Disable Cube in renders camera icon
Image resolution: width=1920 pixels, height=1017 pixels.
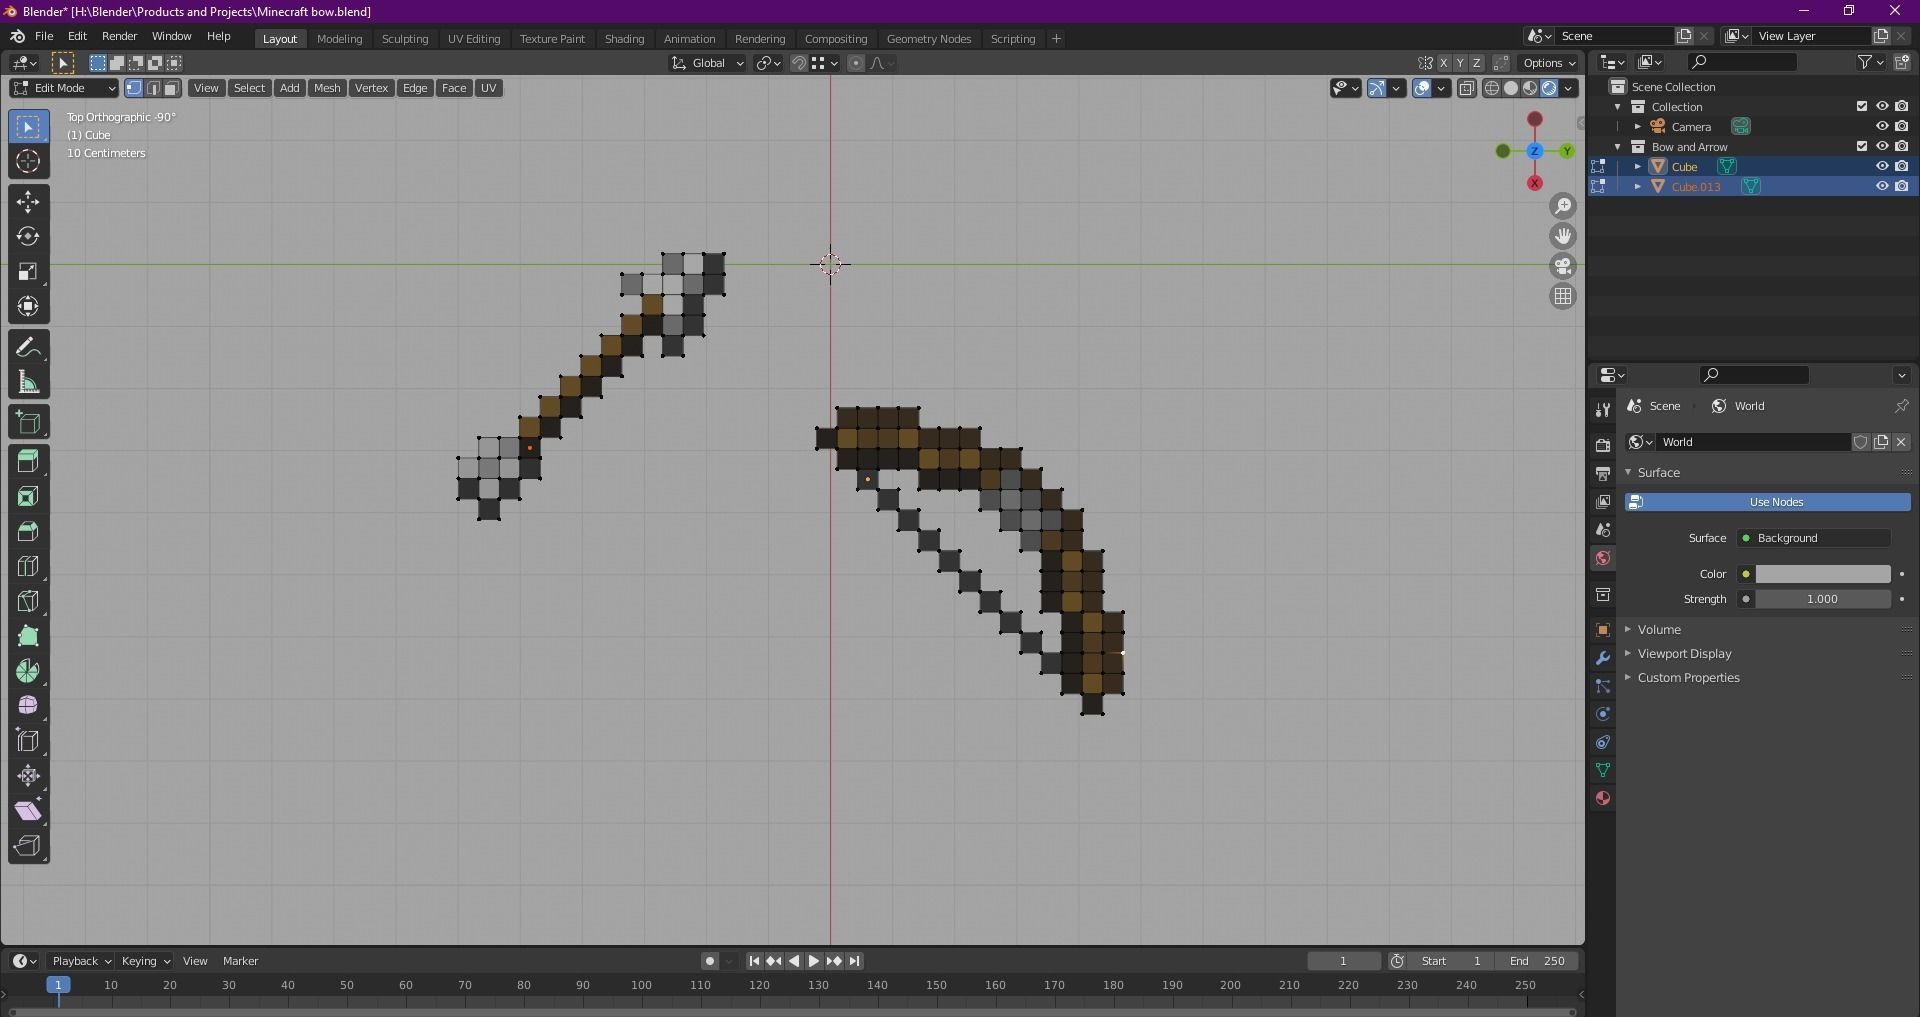tap(1901, 167)
